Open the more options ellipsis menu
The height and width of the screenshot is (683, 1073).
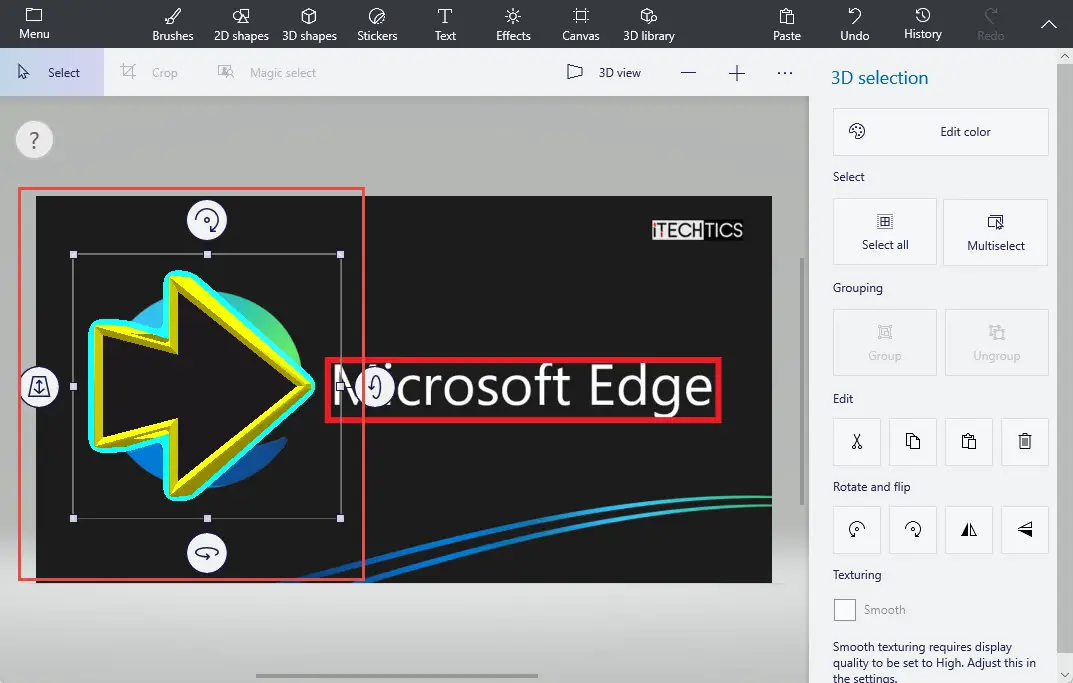point(785,73)
